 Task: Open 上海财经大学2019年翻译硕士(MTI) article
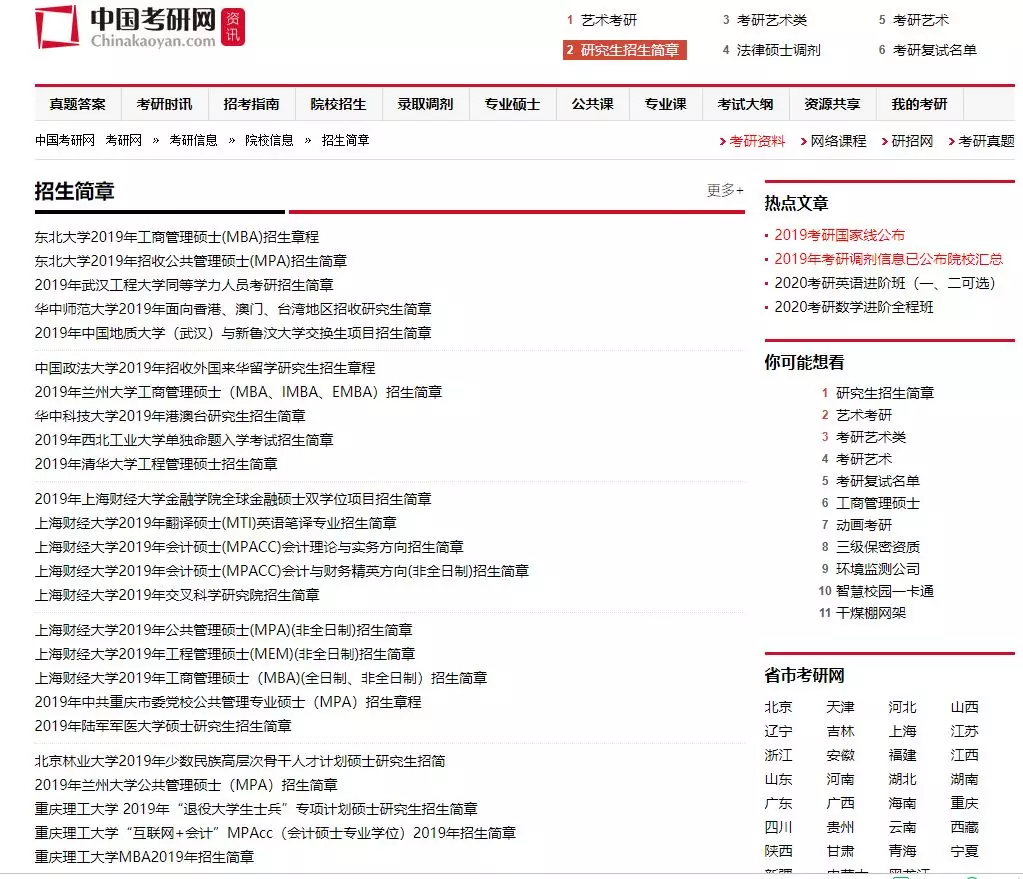point(215,523)
